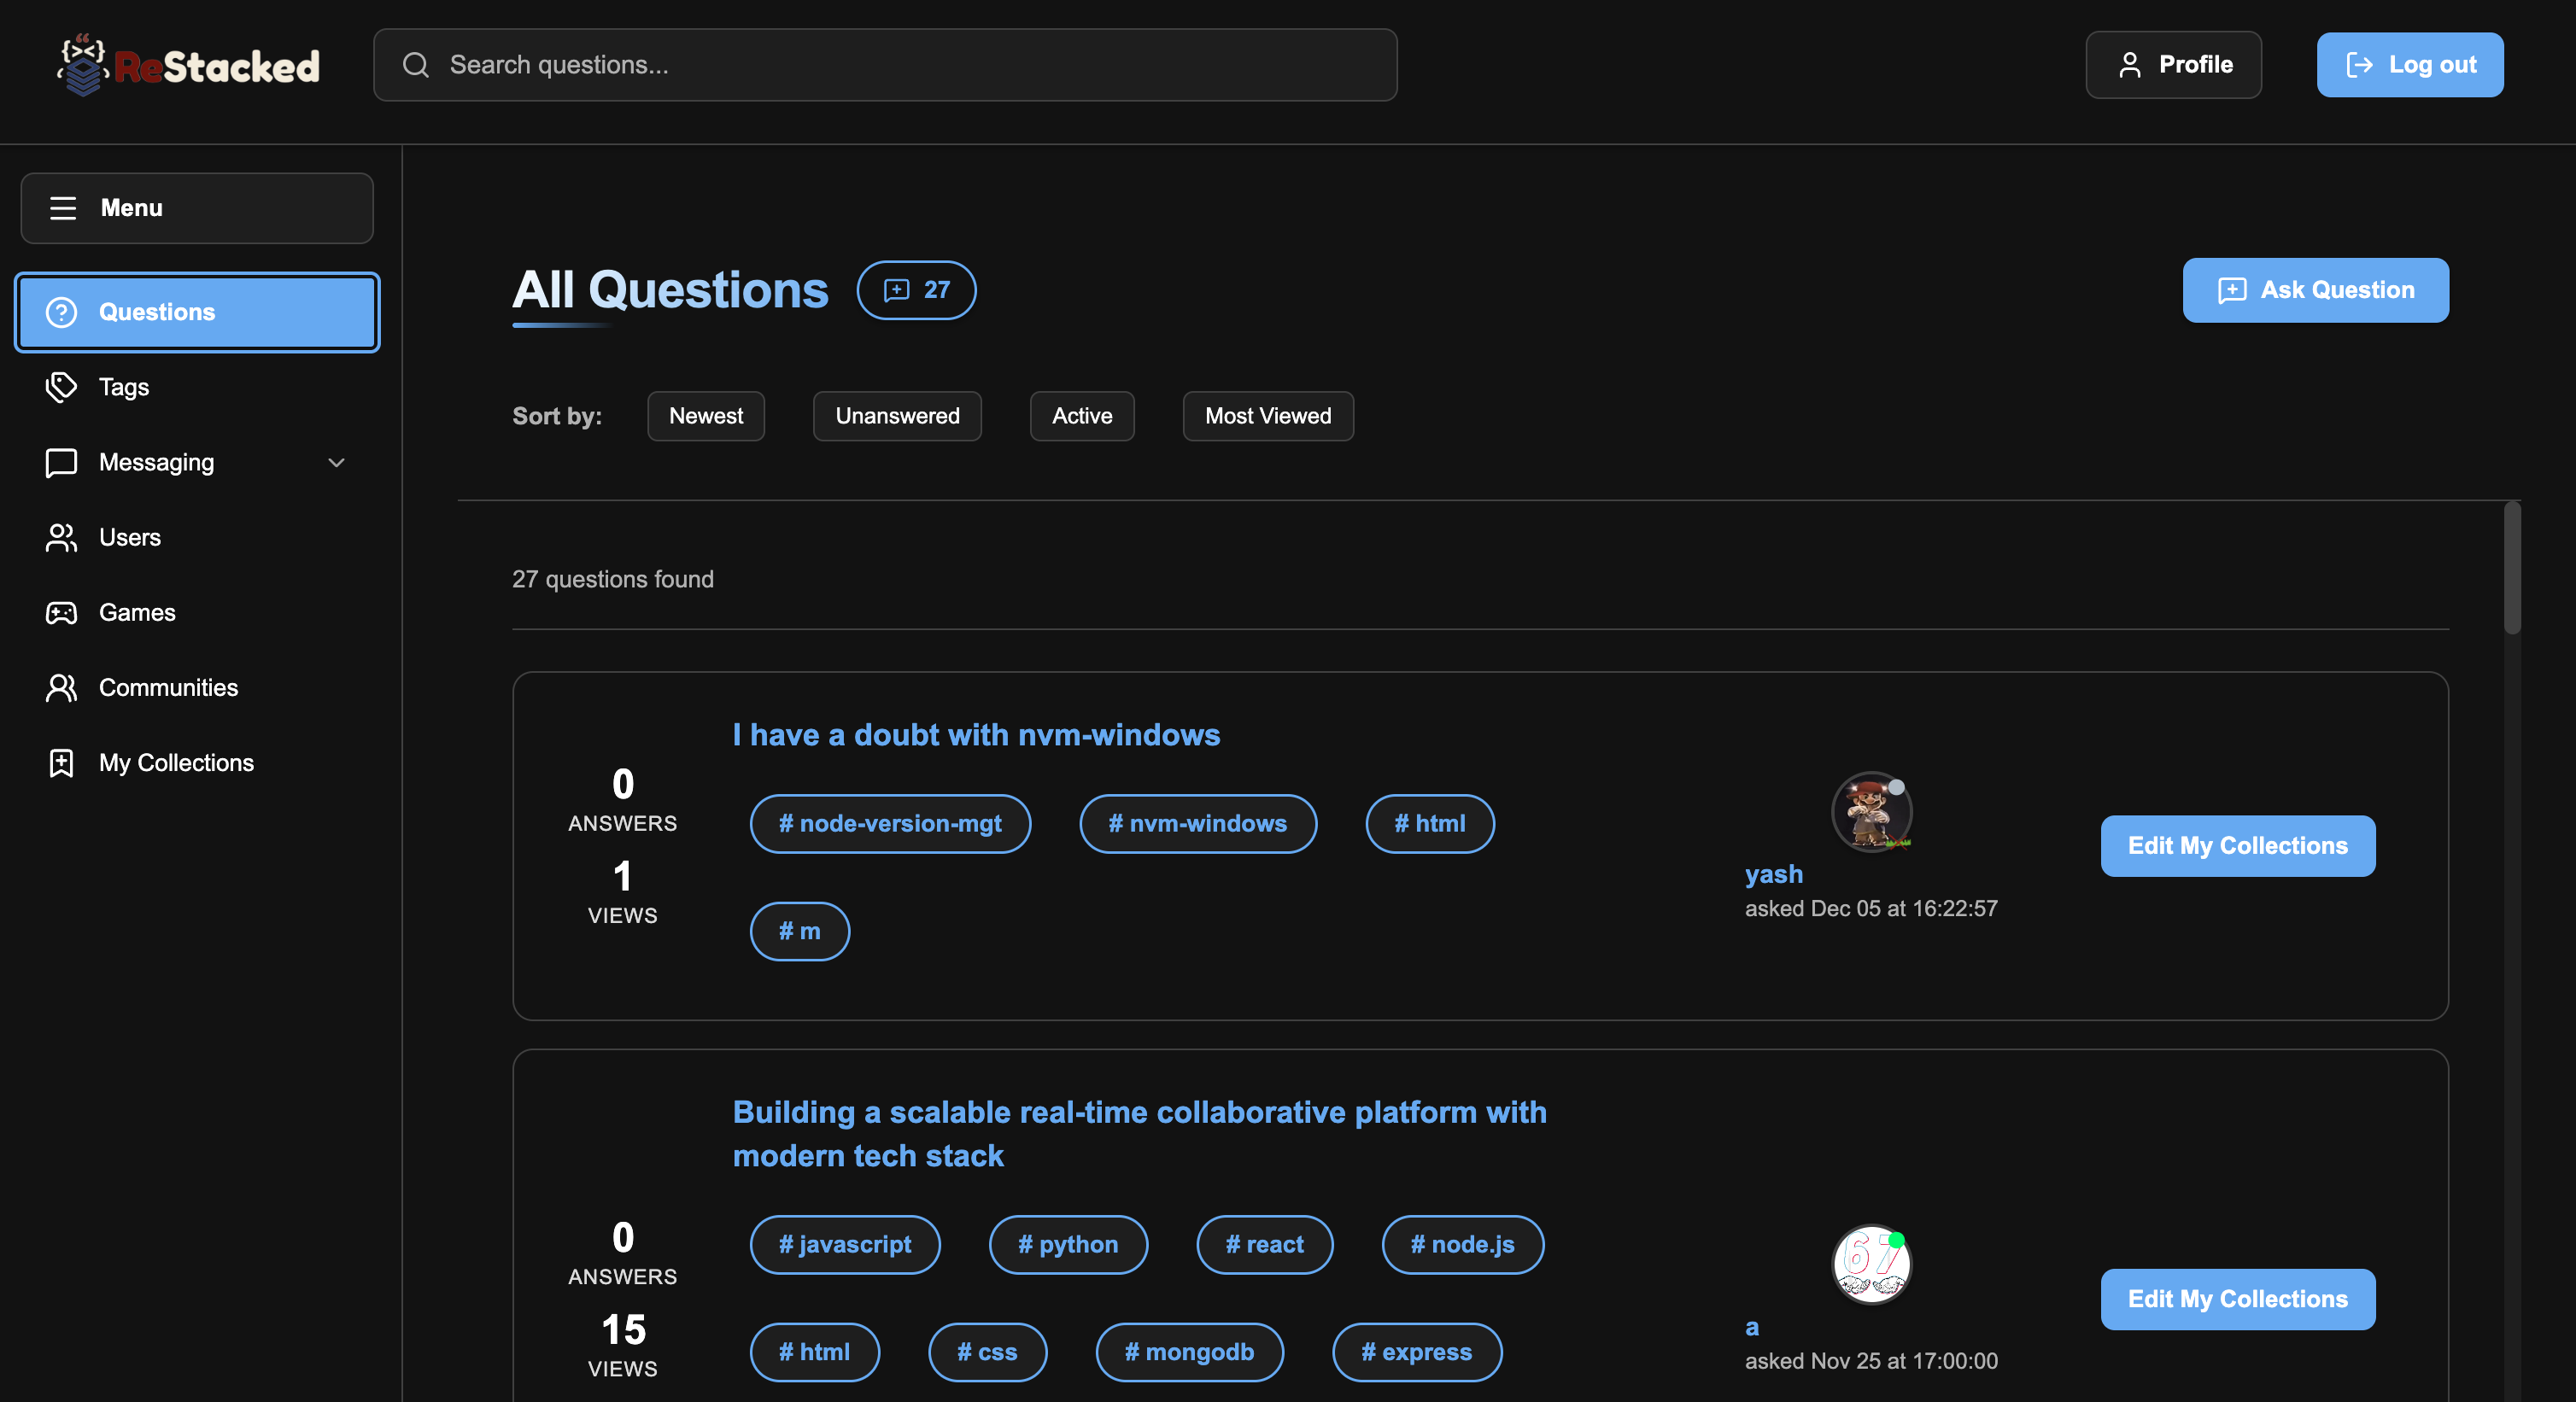Image resolution: width=2576 pixels, height=1402 pixels.
Task: Click the hamburger Menu icon
Action: tap(63, 208)
